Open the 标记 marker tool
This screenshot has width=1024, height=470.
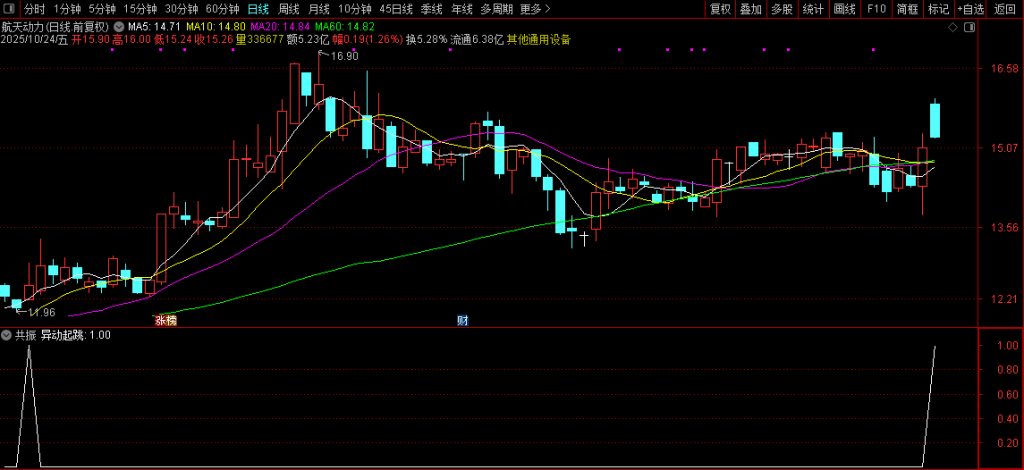pos(937,9)
